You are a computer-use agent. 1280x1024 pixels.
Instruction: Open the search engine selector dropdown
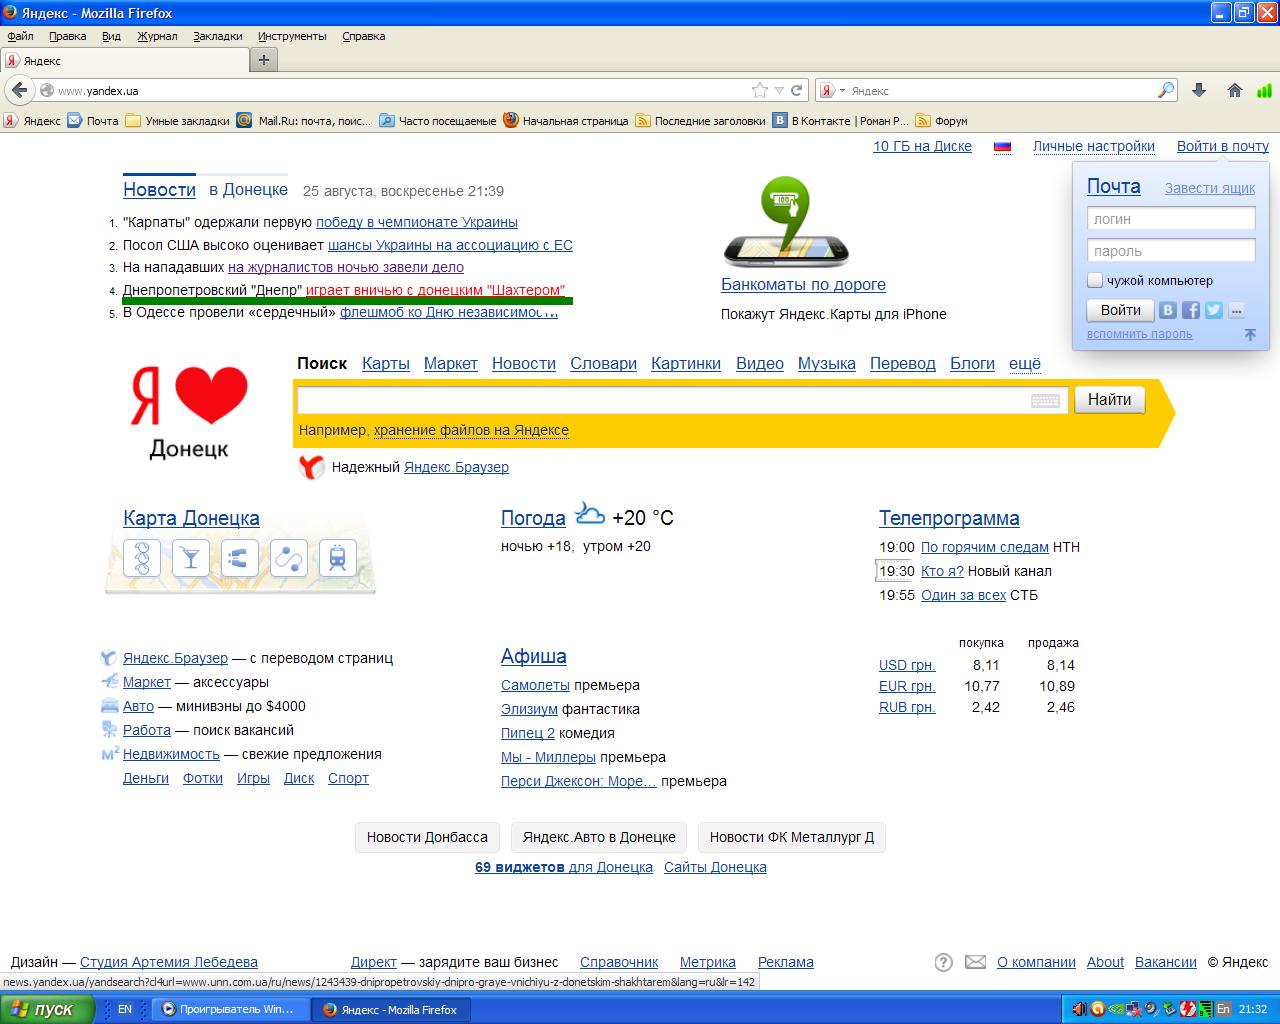832,90
